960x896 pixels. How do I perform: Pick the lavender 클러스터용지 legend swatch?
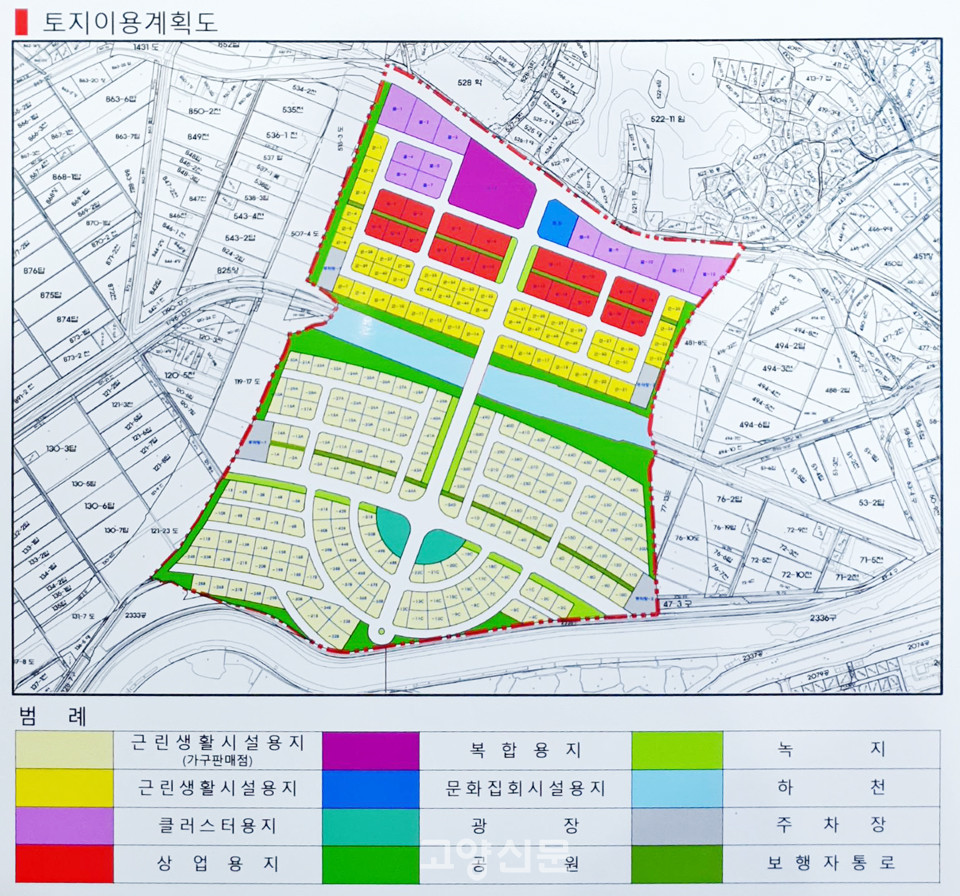coord(64,826)
